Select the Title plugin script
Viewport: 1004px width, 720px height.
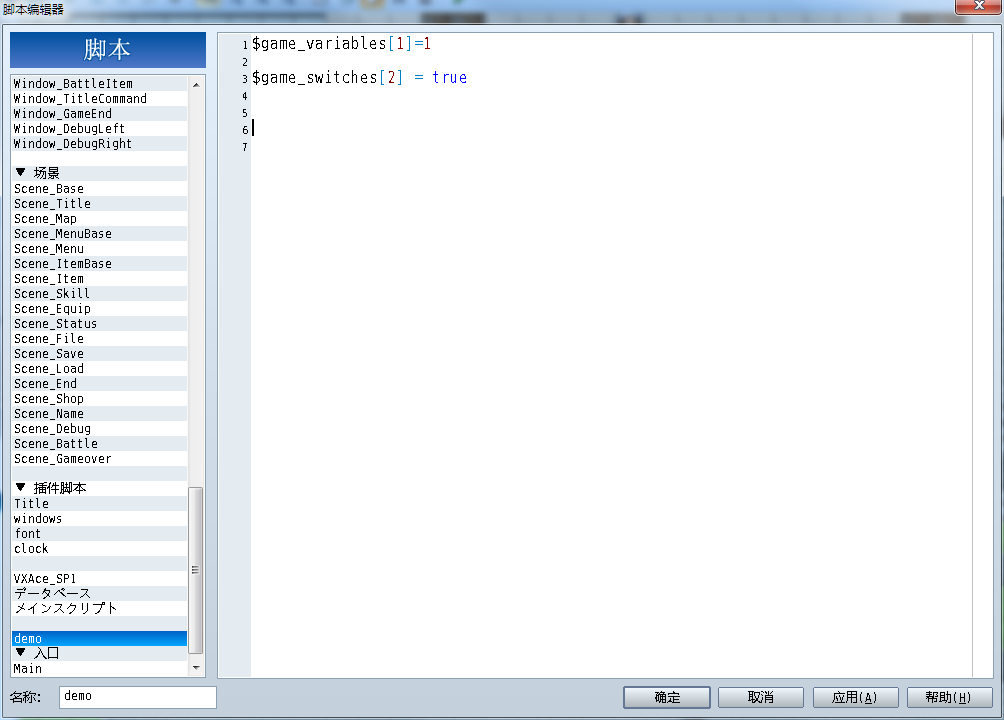tap(99, 503)
